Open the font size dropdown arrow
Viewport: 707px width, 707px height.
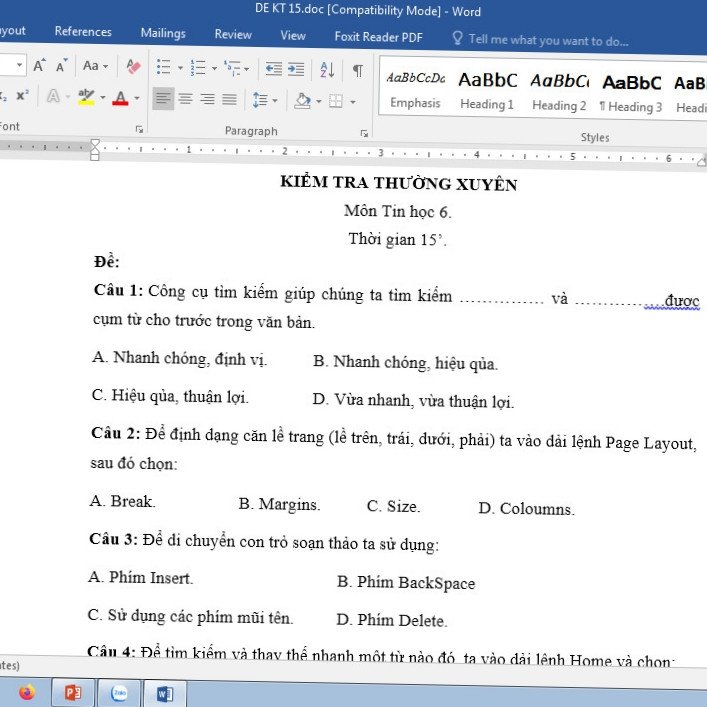(19, 65)
